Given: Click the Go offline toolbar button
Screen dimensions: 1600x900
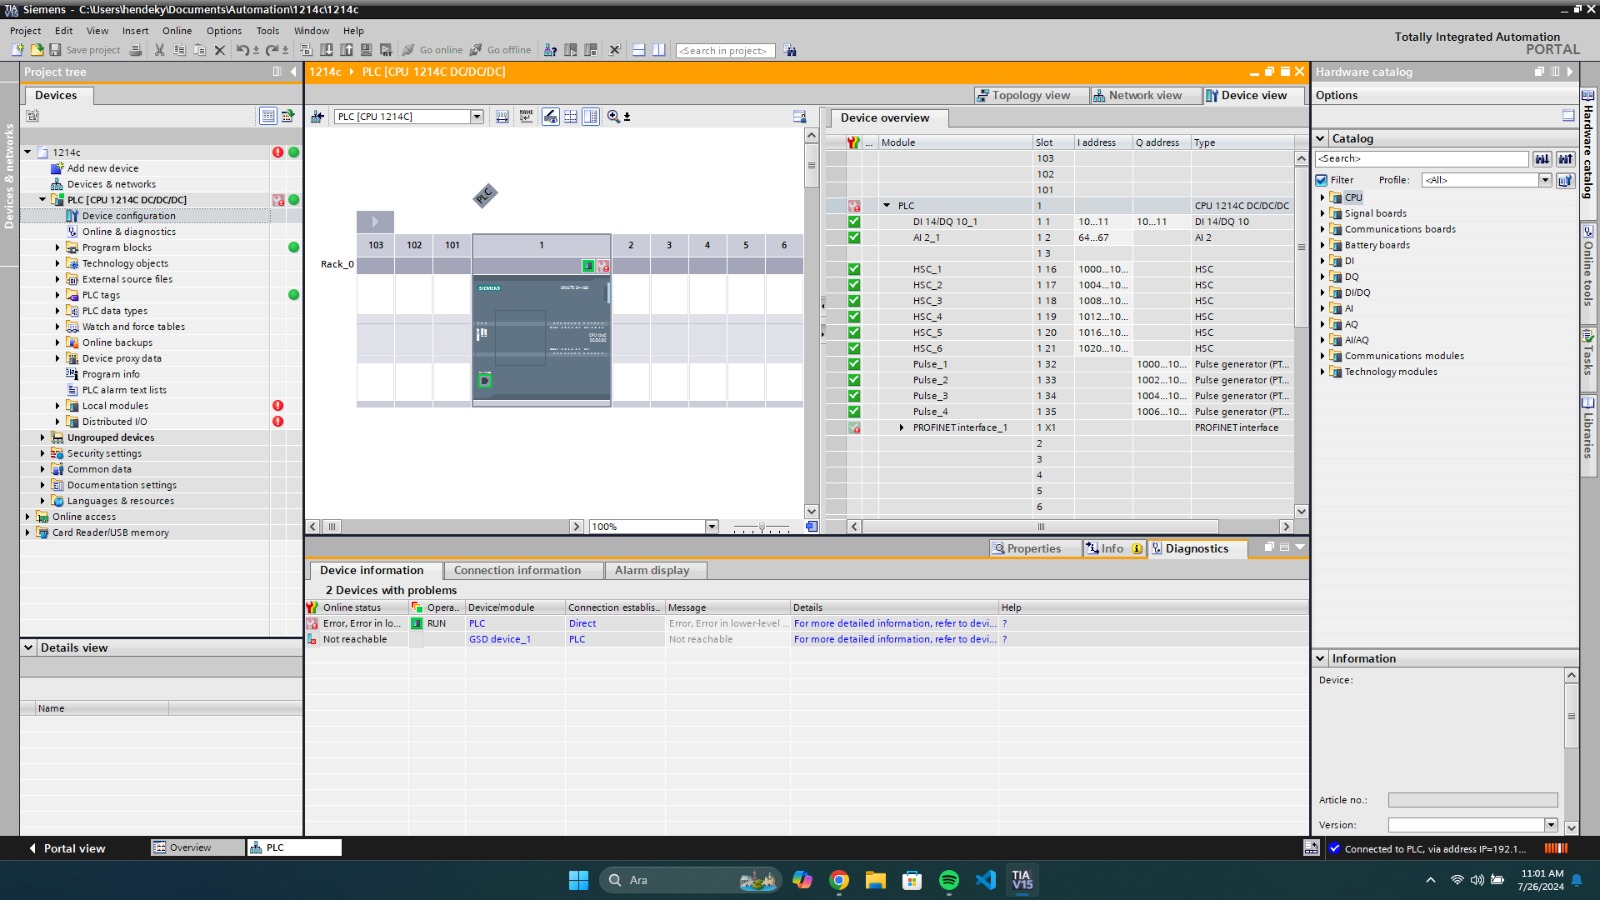Looking at the screenshot, I should [501, 50].
